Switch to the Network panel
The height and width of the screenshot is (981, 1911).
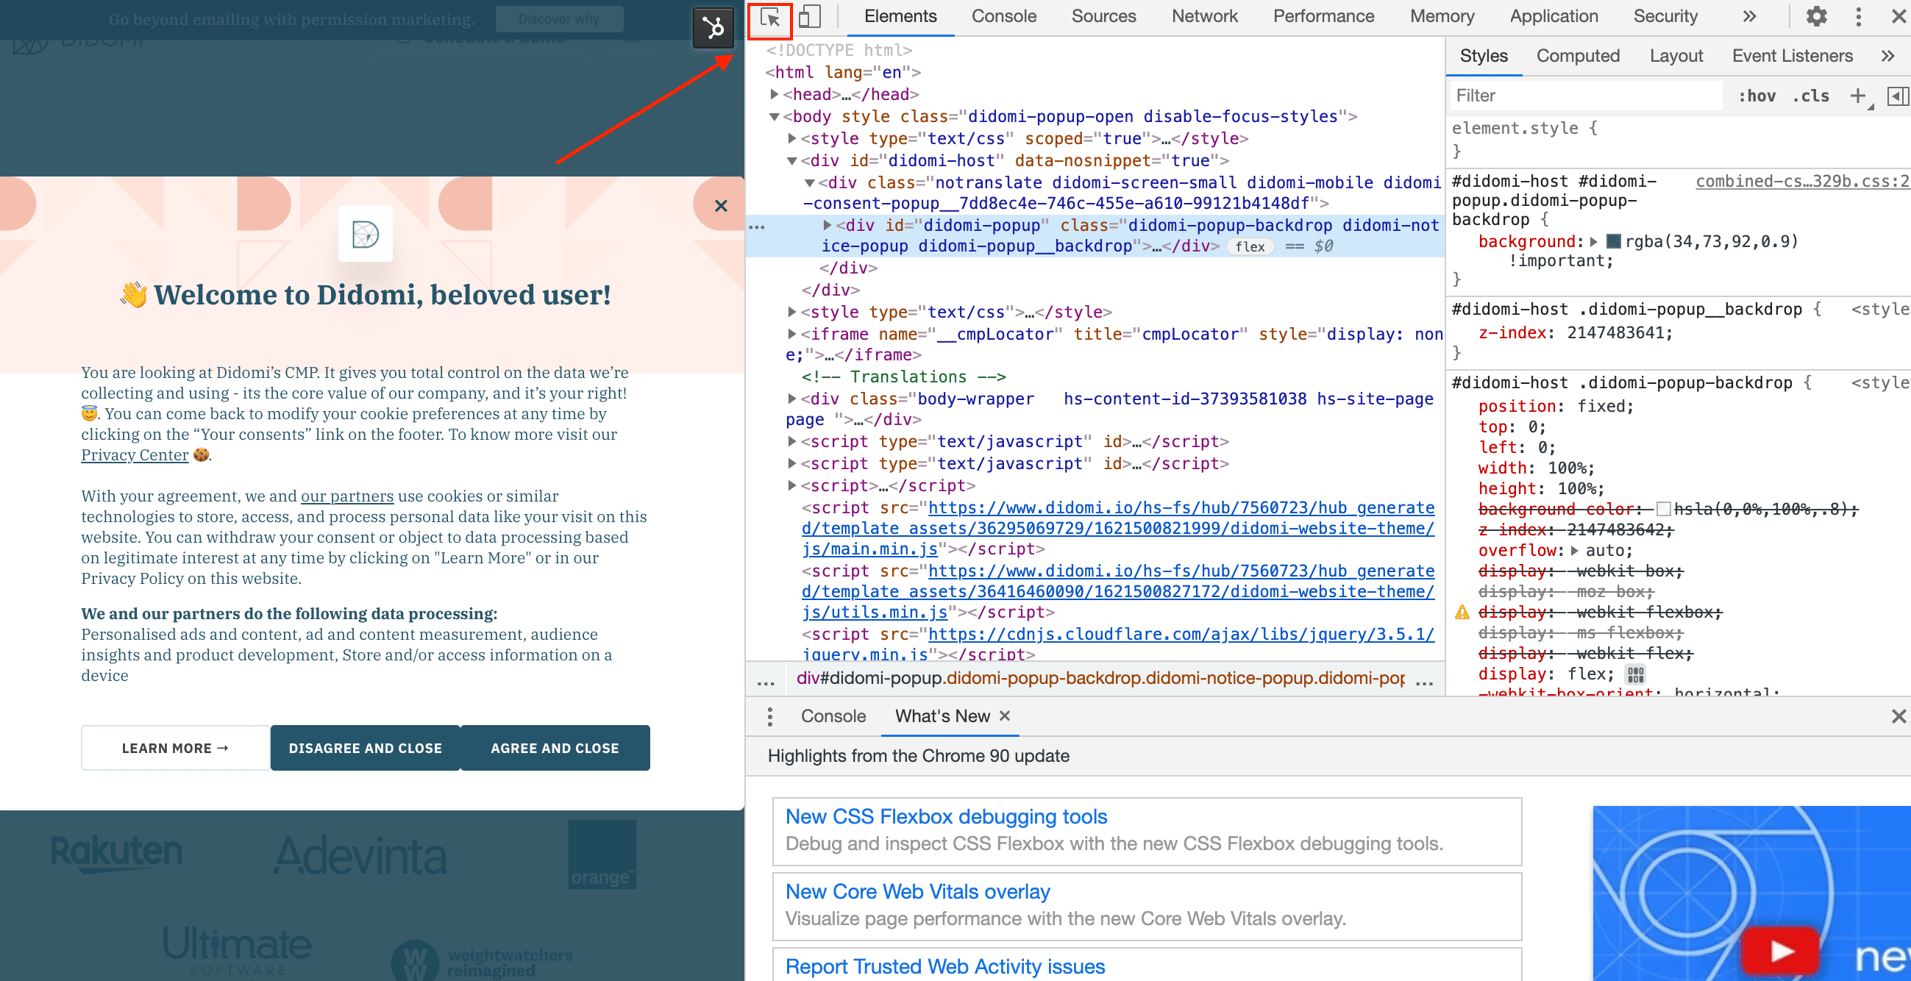pyautogui.click(x=1204, y=16)
